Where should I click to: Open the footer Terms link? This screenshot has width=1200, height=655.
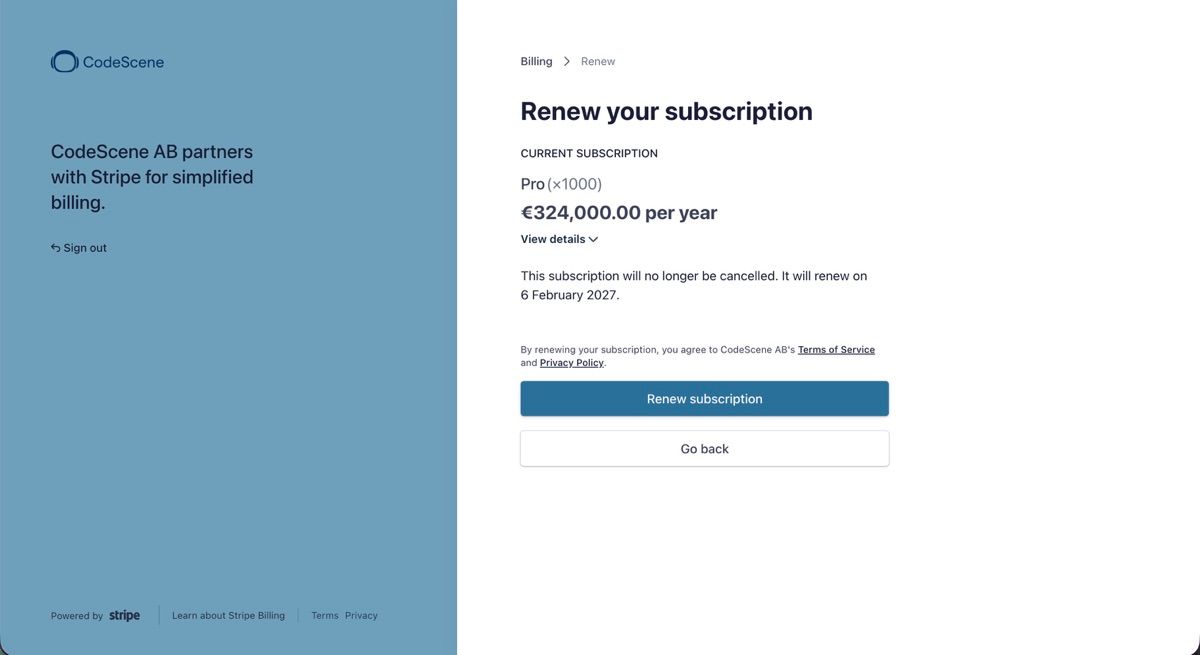pyautogui.click(x=325, y=616)
